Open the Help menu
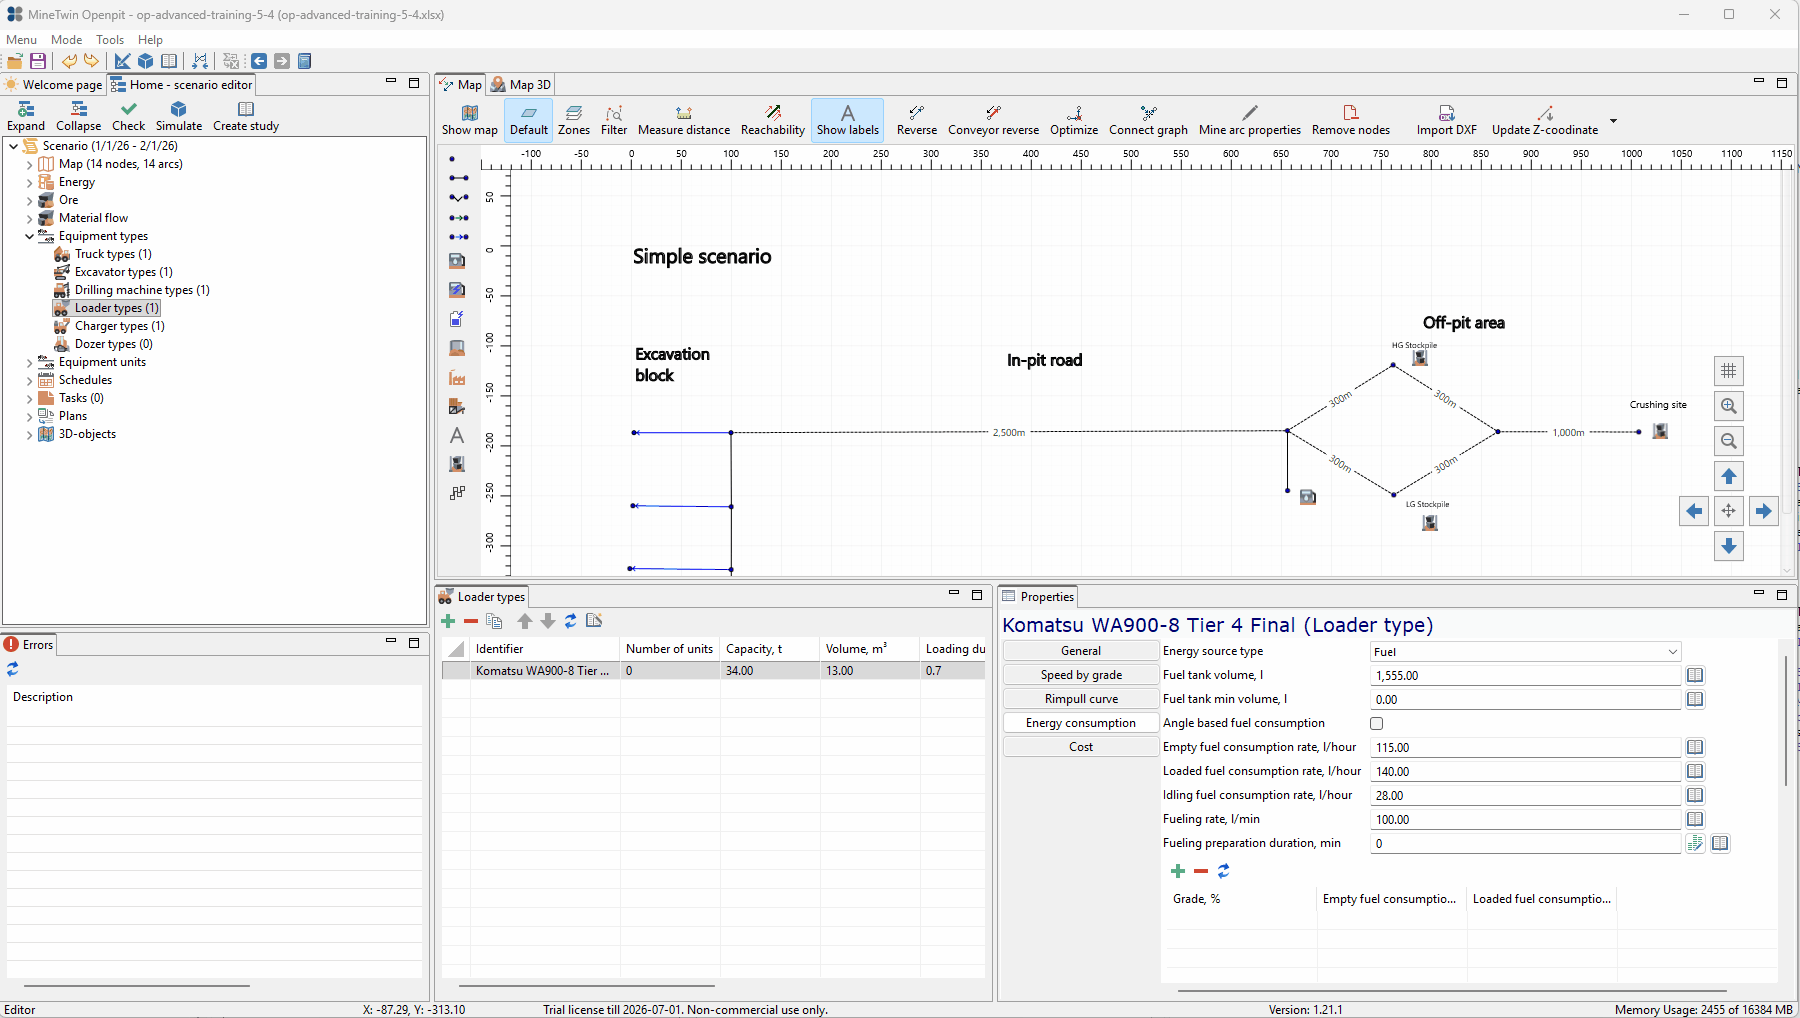The height and width of the screenshot is (1018, 1800). point(150,40)
